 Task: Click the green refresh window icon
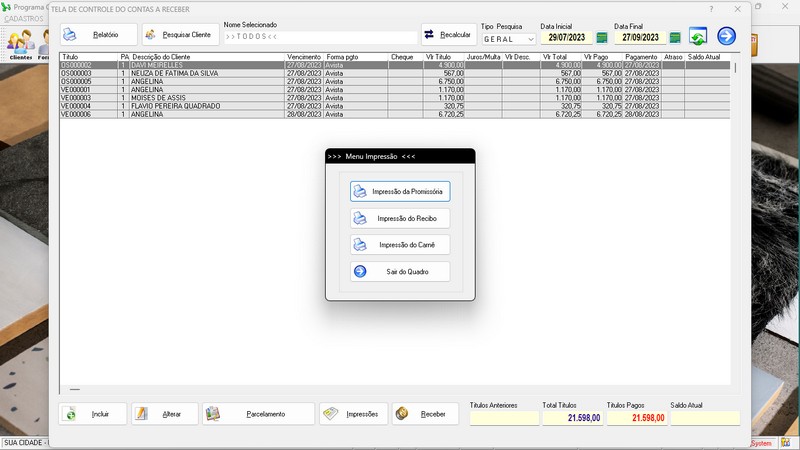(x=699, y=36)
